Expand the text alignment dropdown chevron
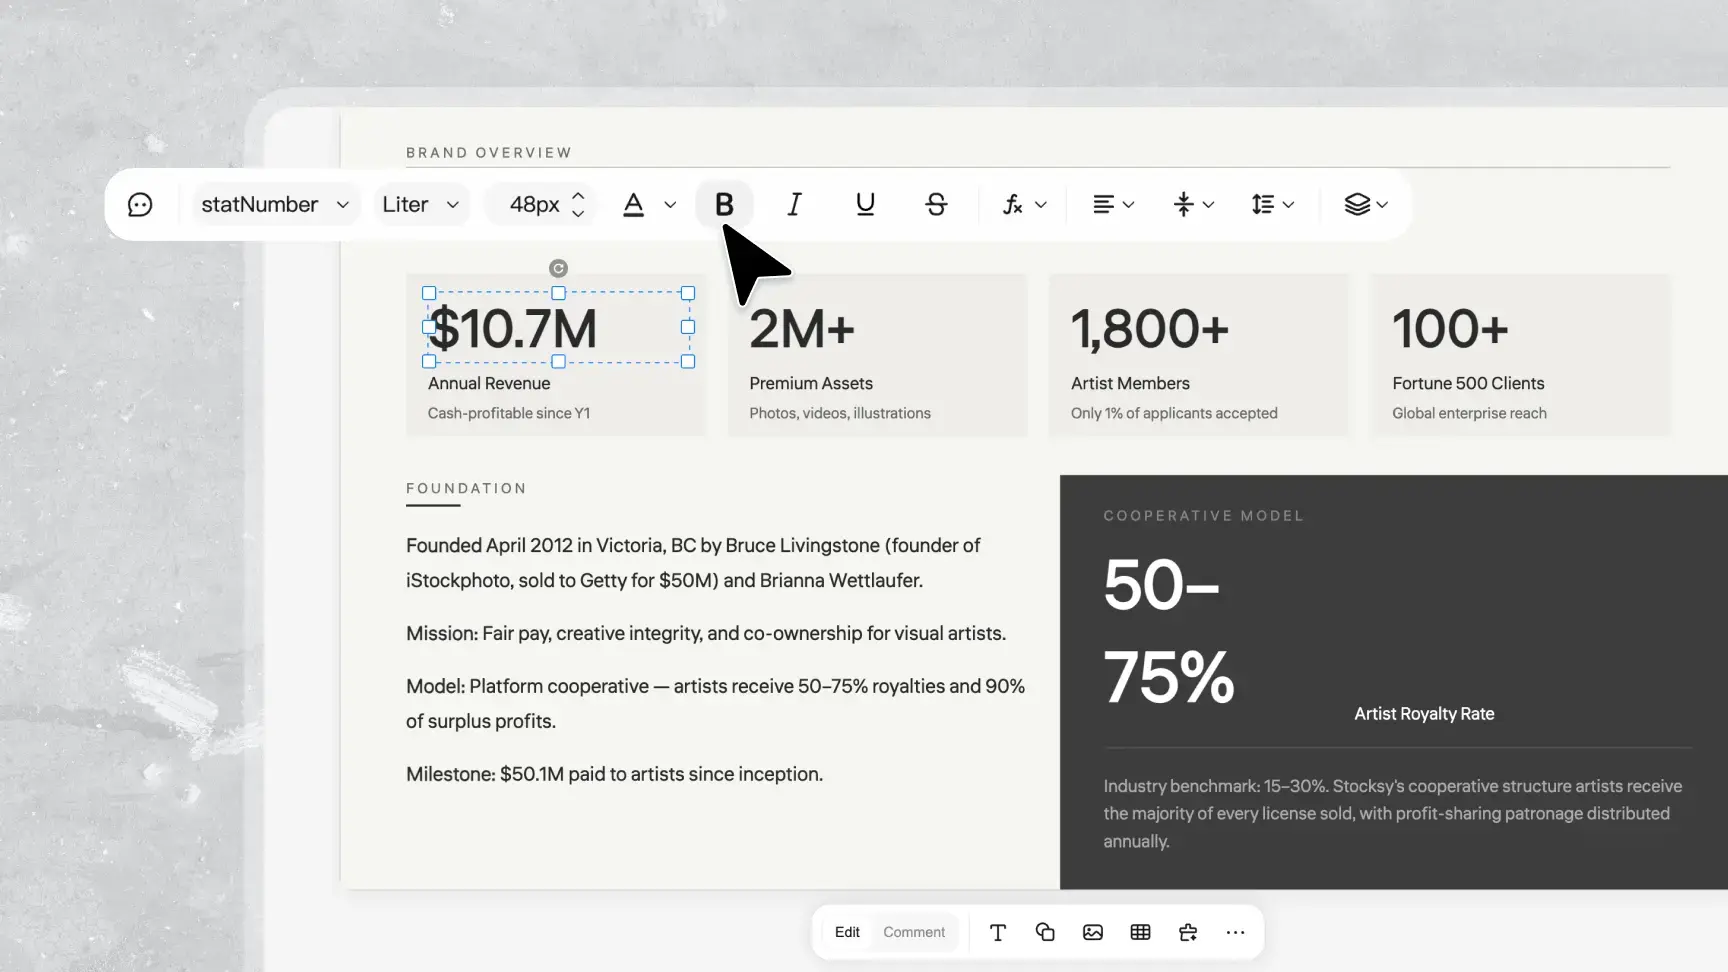1728x972 pixels. click(x=1129, y=204)
